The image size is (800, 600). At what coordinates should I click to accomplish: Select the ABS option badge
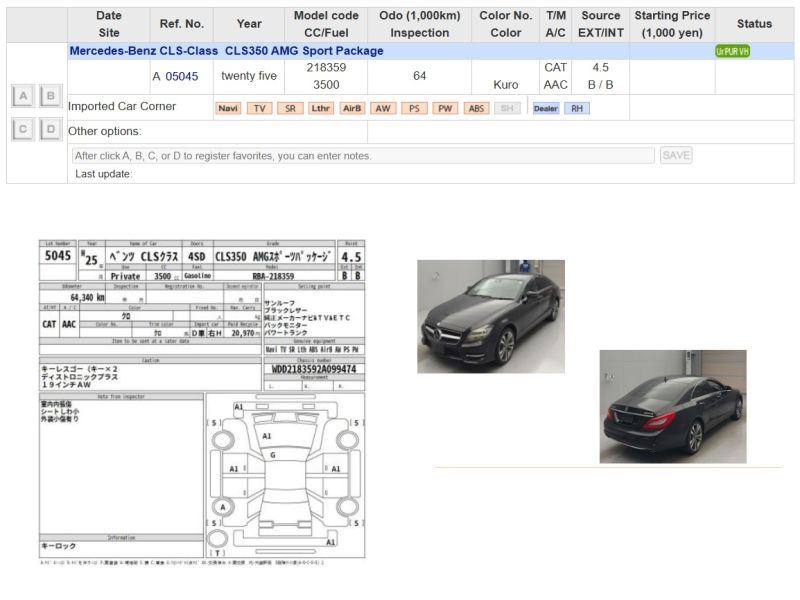(477, 108)
